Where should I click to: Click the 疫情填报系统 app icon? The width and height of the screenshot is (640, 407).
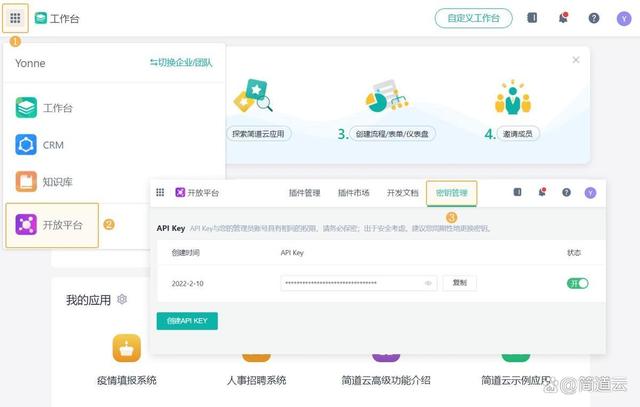(127, 347)
